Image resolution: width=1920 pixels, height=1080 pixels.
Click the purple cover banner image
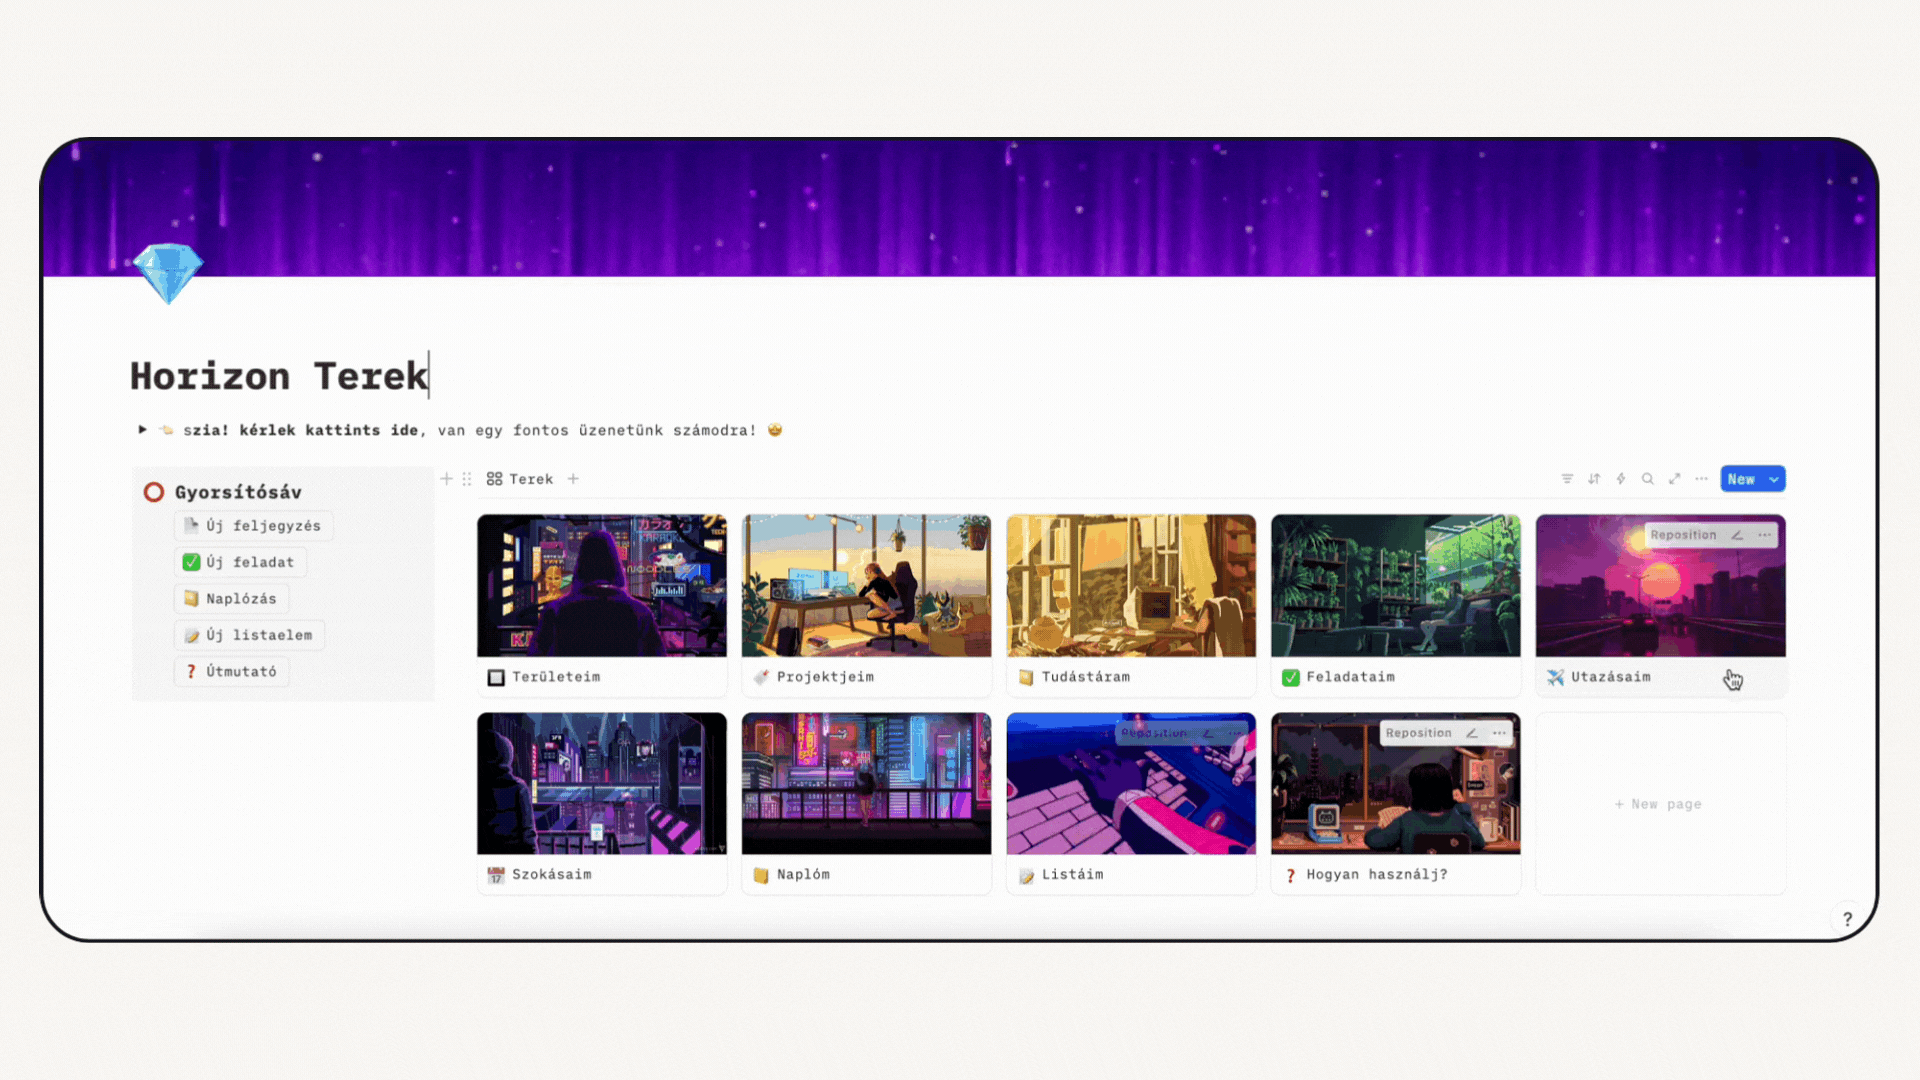coord(960,207)
